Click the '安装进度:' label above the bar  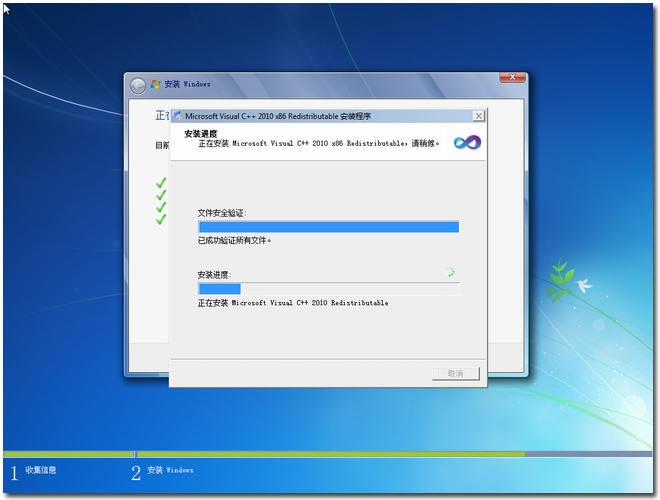[214, 275]
